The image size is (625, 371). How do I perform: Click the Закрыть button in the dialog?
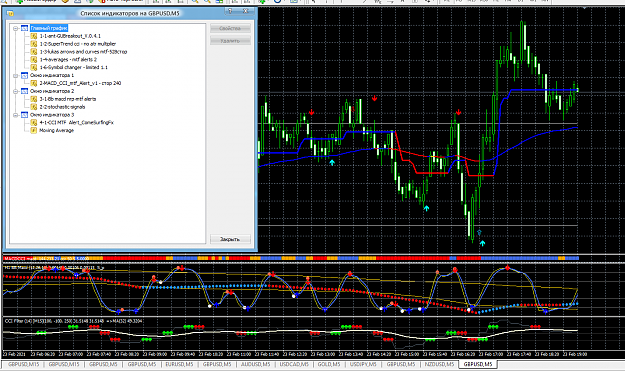point(230,239)
